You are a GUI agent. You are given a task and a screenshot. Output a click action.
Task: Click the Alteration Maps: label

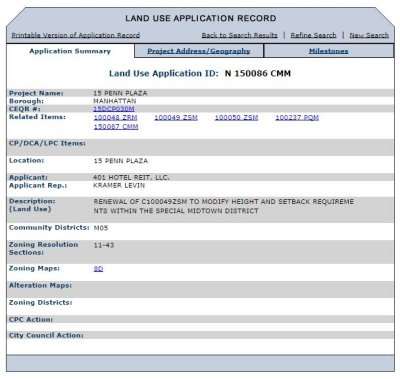[x=40, y=285]
